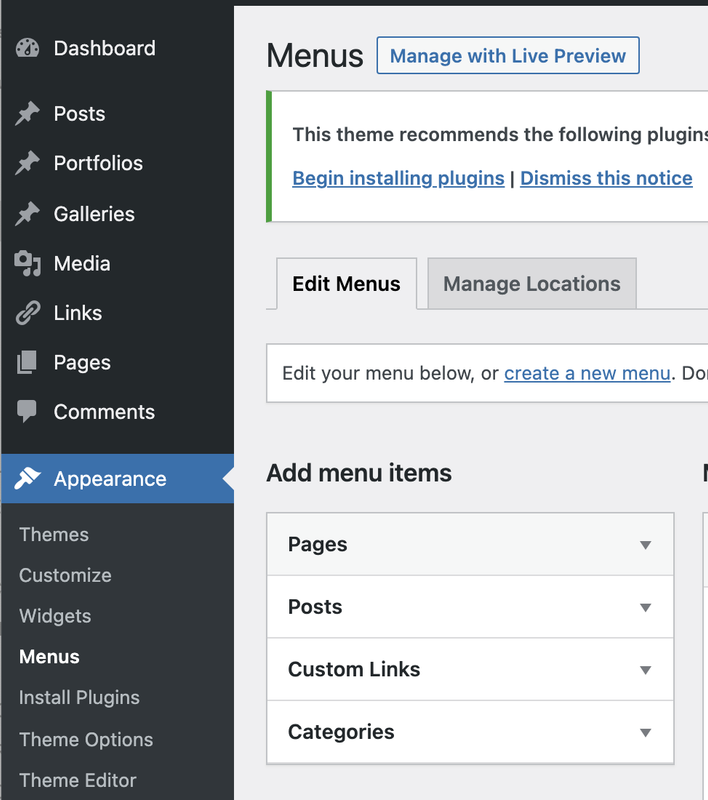Dismiss this notice link
Image resolution: width=708 pixels, height=800 pixels.
click(x=606, y=178)
